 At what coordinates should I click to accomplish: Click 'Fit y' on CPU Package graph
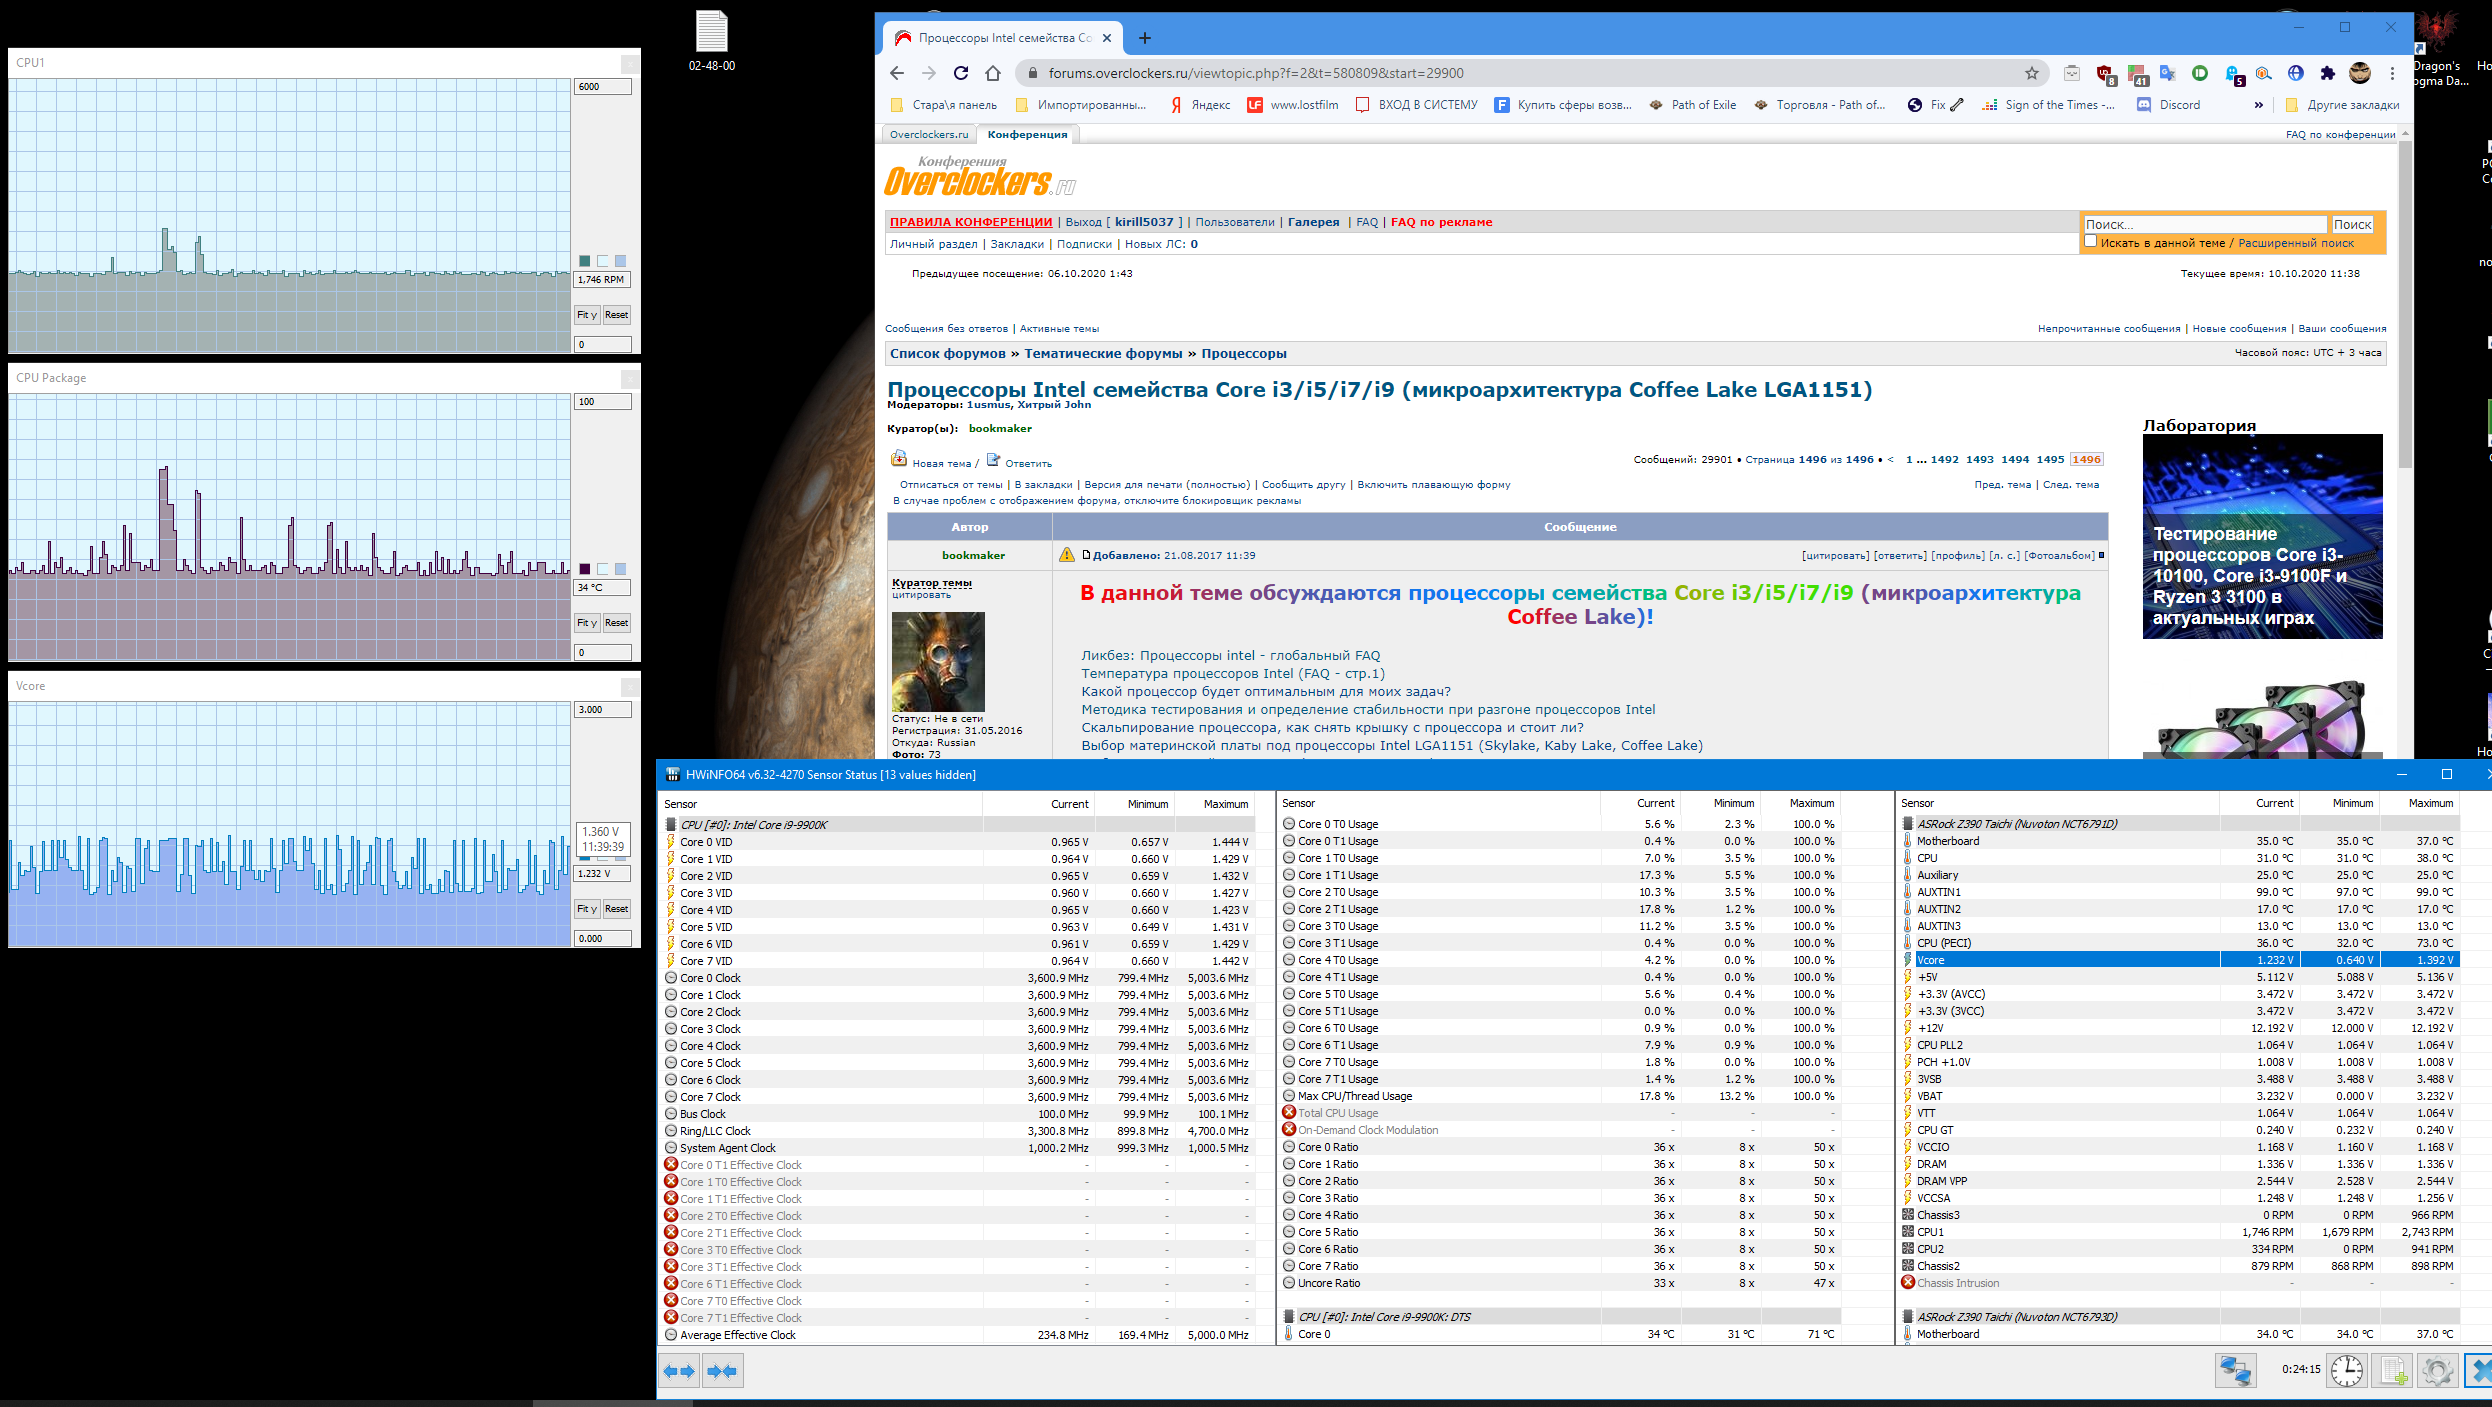tap(587, 622)
